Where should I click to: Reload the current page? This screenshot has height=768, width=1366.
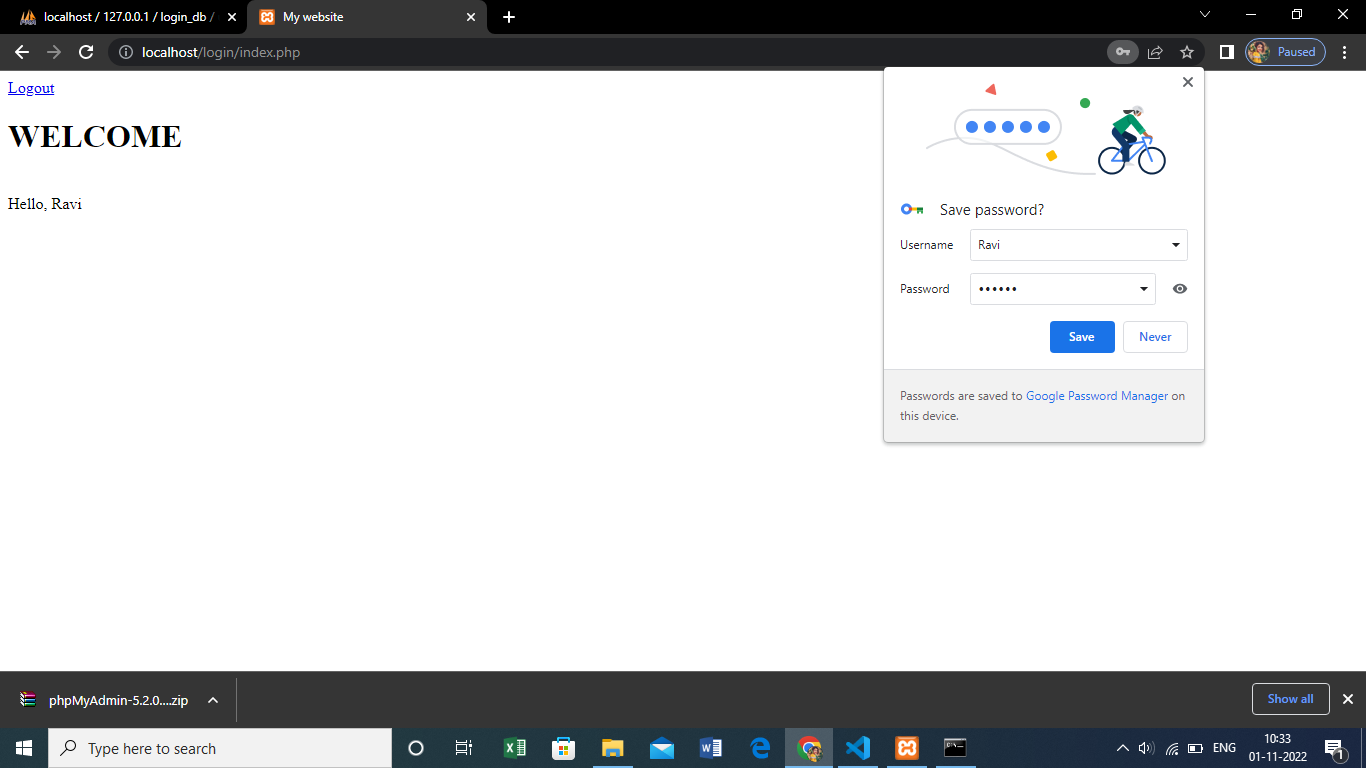point(85,52)
